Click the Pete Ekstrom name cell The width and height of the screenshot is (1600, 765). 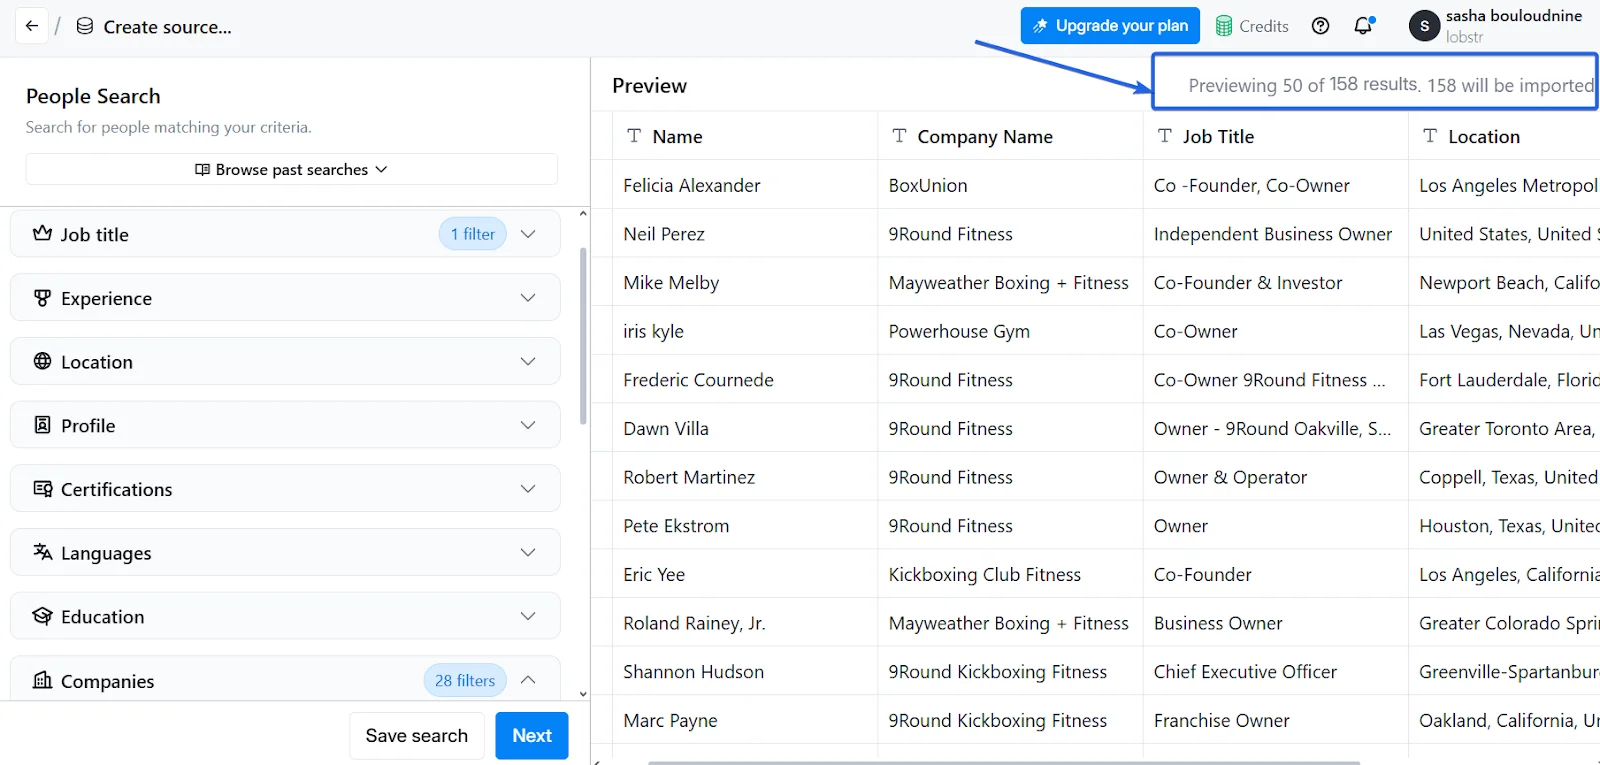(x=745, y=526)
